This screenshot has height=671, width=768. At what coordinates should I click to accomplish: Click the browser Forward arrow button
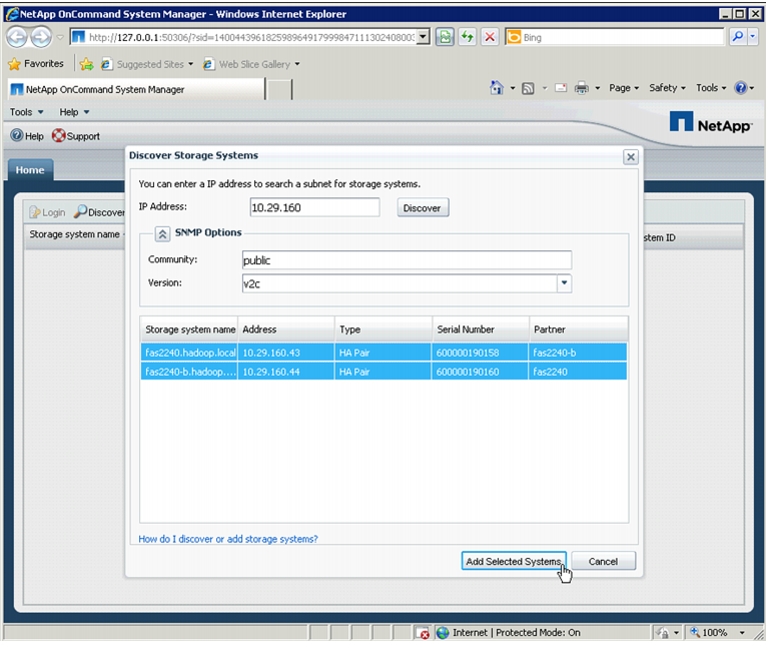click(41, 37)
